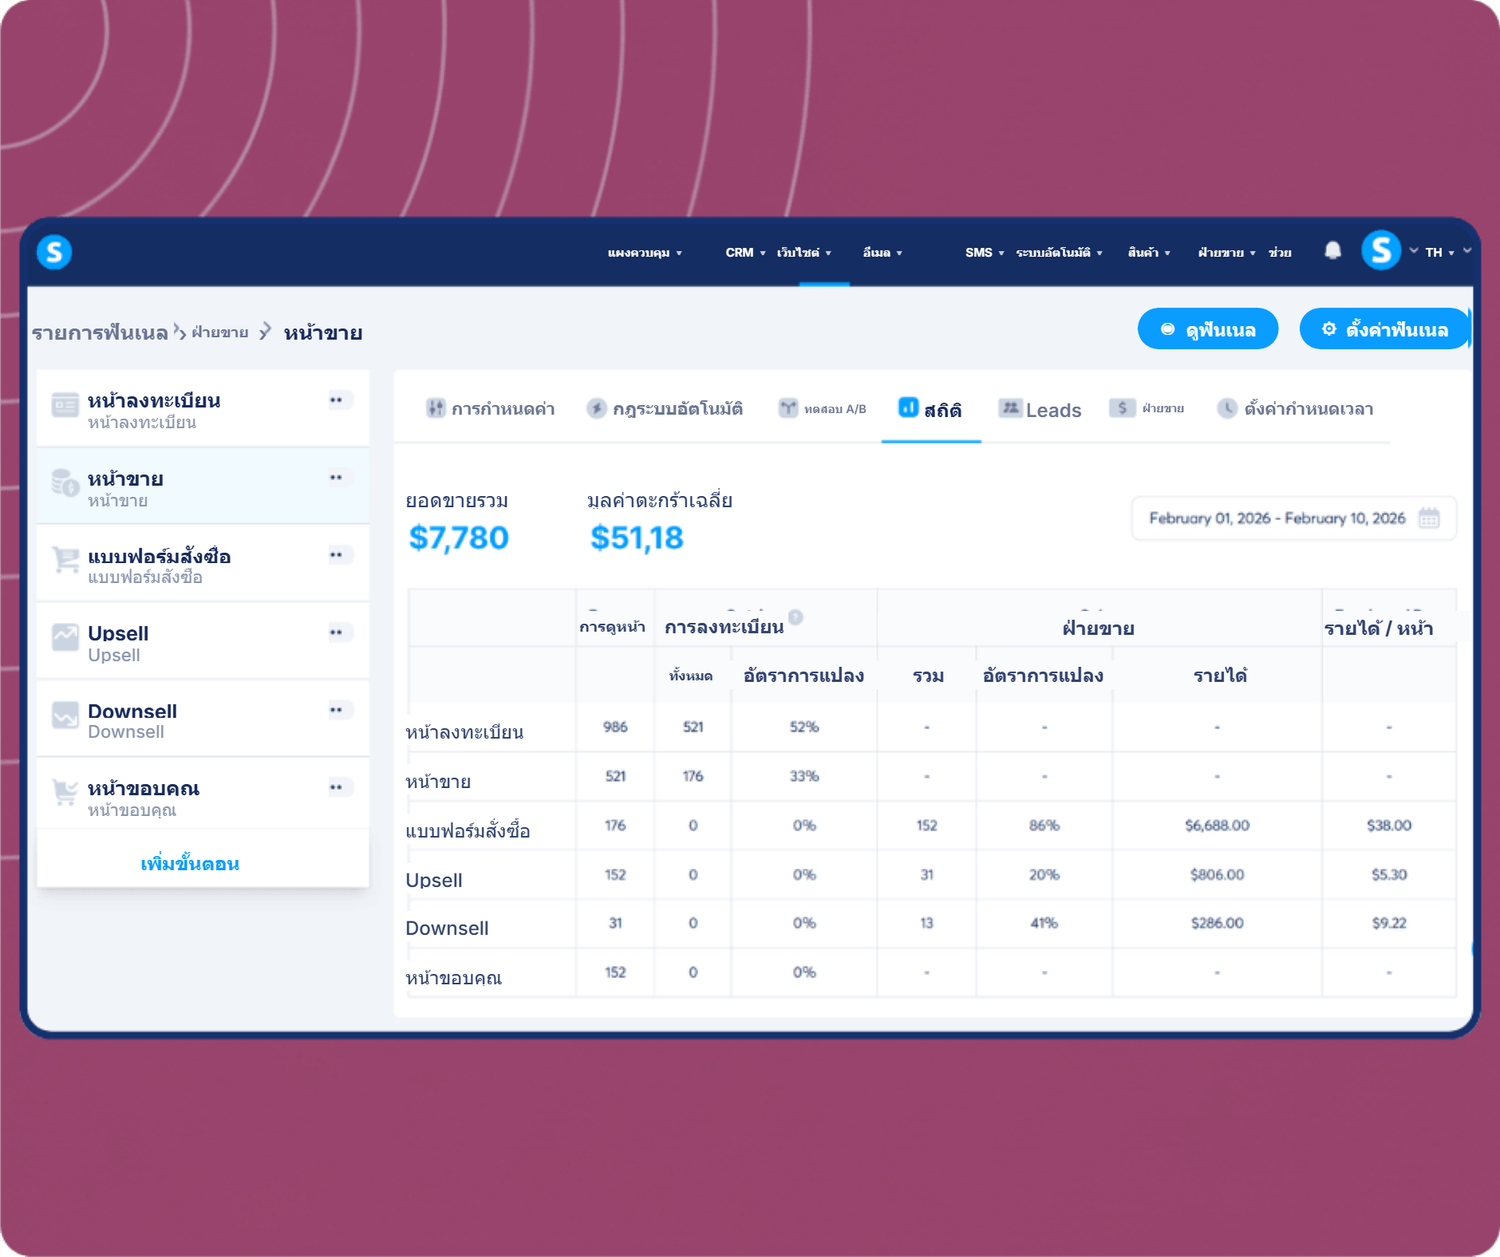Open the notifications bell
This screenshot has width=1500, height=1257.
click(x=1332, y=251)
